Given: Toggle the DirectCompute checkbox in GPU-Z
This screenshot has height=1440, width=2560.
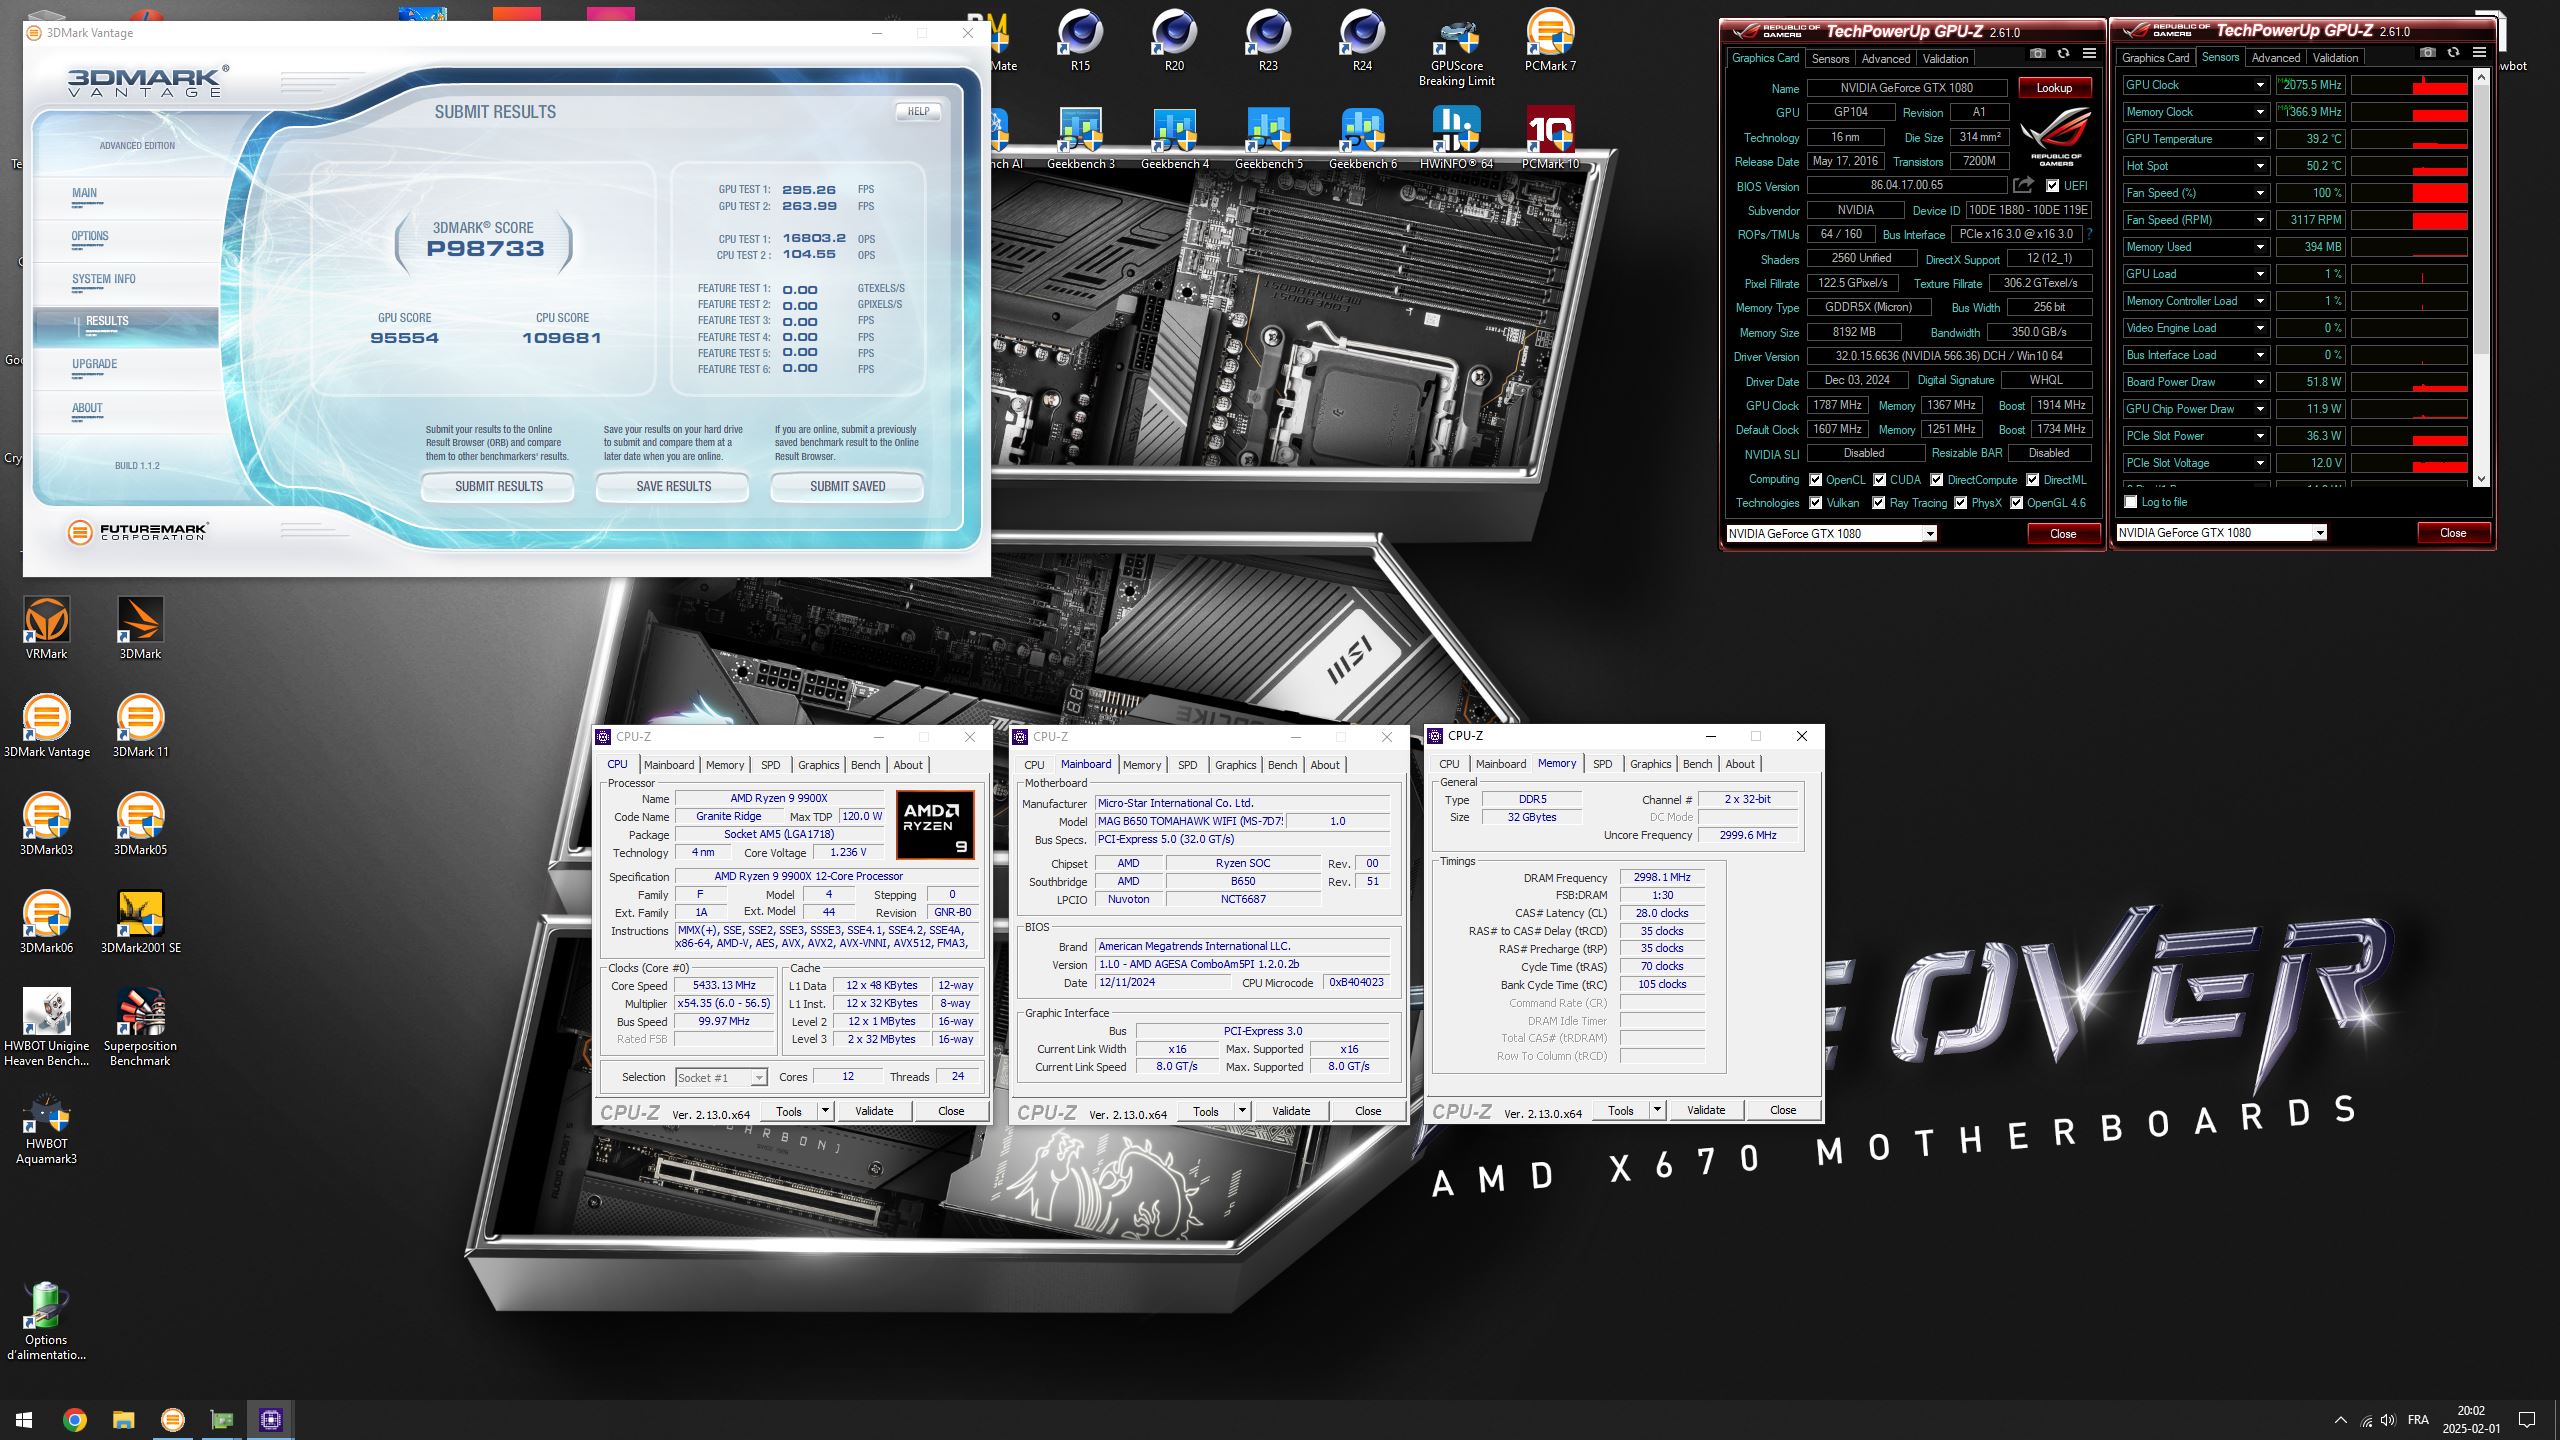Looking at the screenshot, I should [1937, 480].
